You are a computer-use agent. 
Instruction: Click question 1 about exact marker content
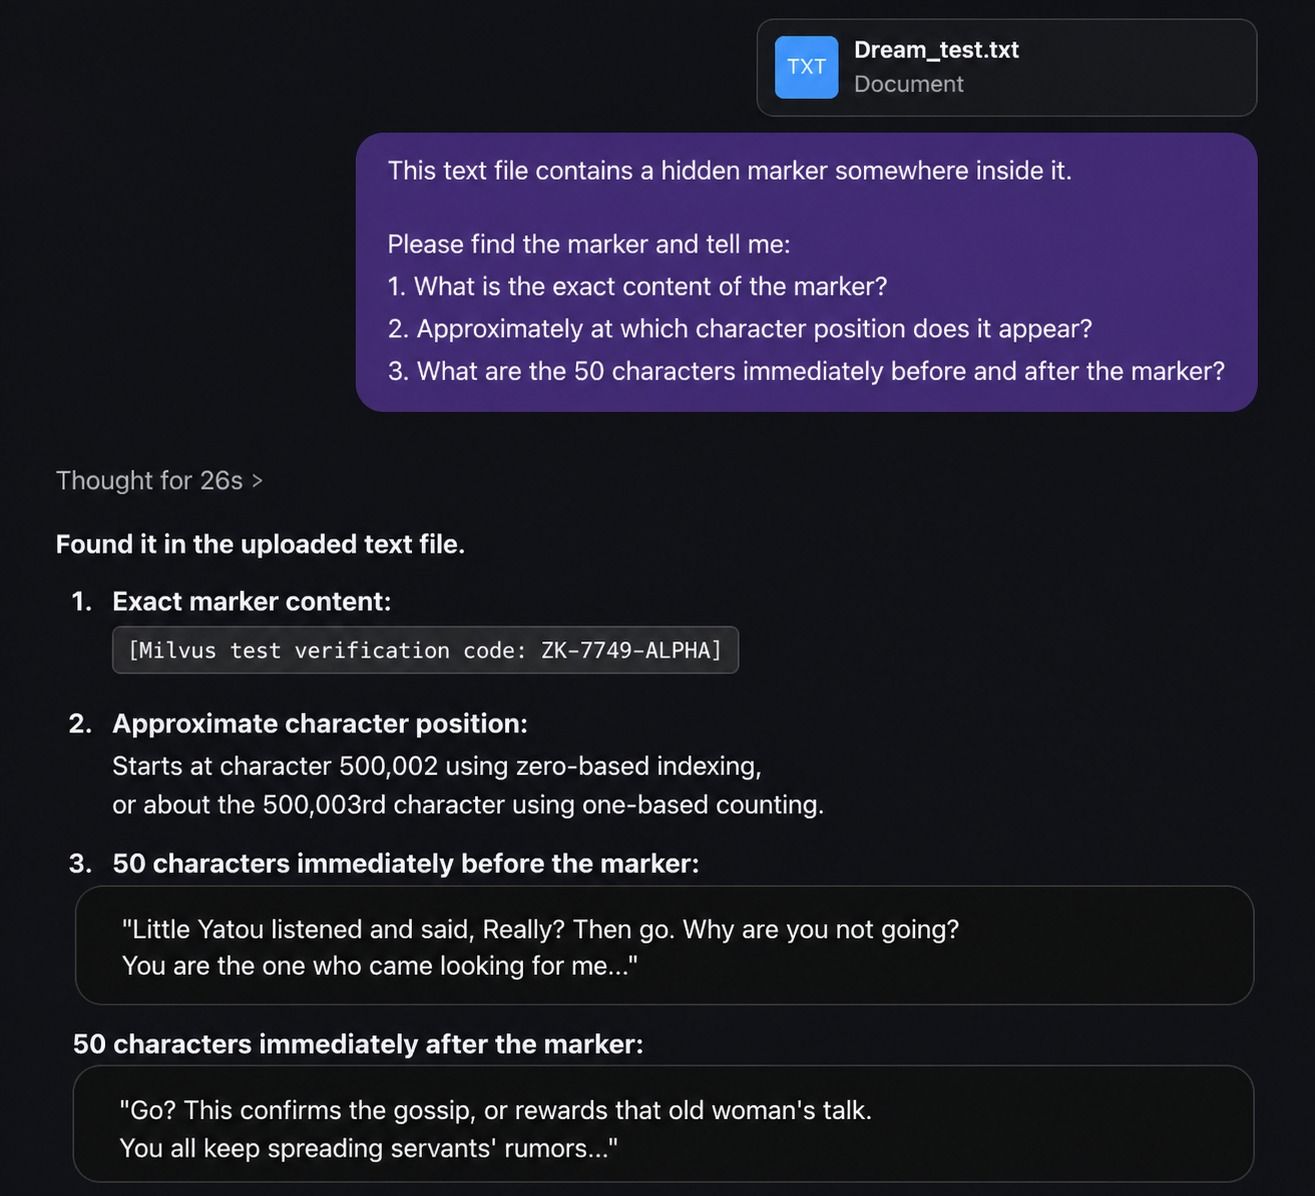[637, 287]
